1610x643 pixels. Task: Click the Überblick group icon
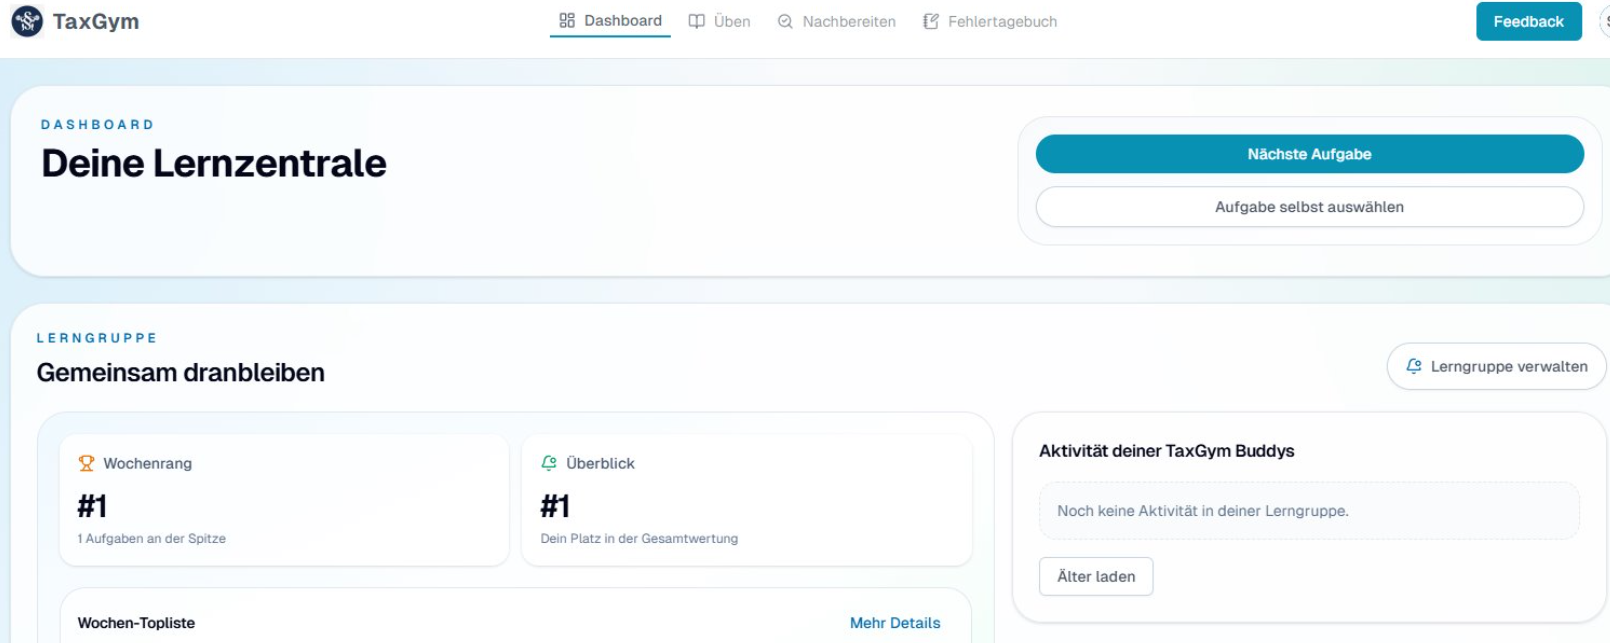click(549, 463)
